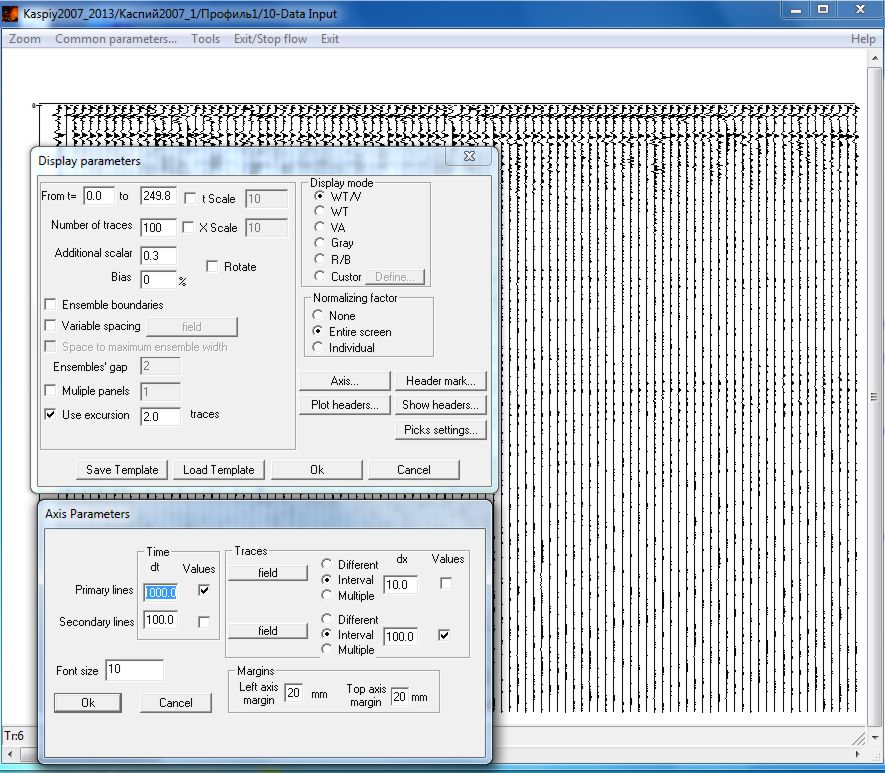Select Entire screen normalizing factor
The width and height of the screenshot is (885, 773).
tap(317, 331)
